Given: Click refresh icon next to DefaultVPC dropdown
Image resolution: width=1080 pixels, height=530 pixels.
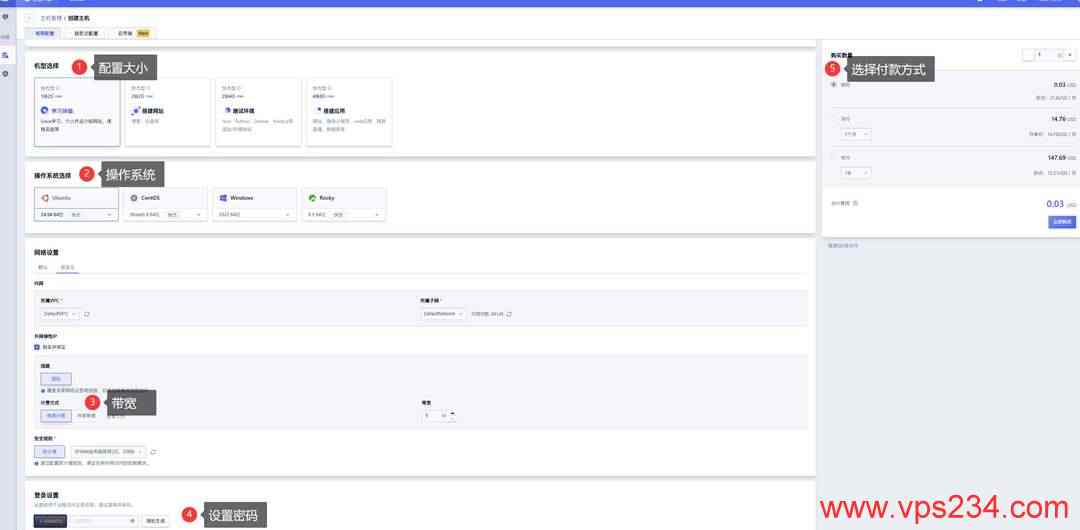Looking at the screenshot, I should click(x=87, y=314).
